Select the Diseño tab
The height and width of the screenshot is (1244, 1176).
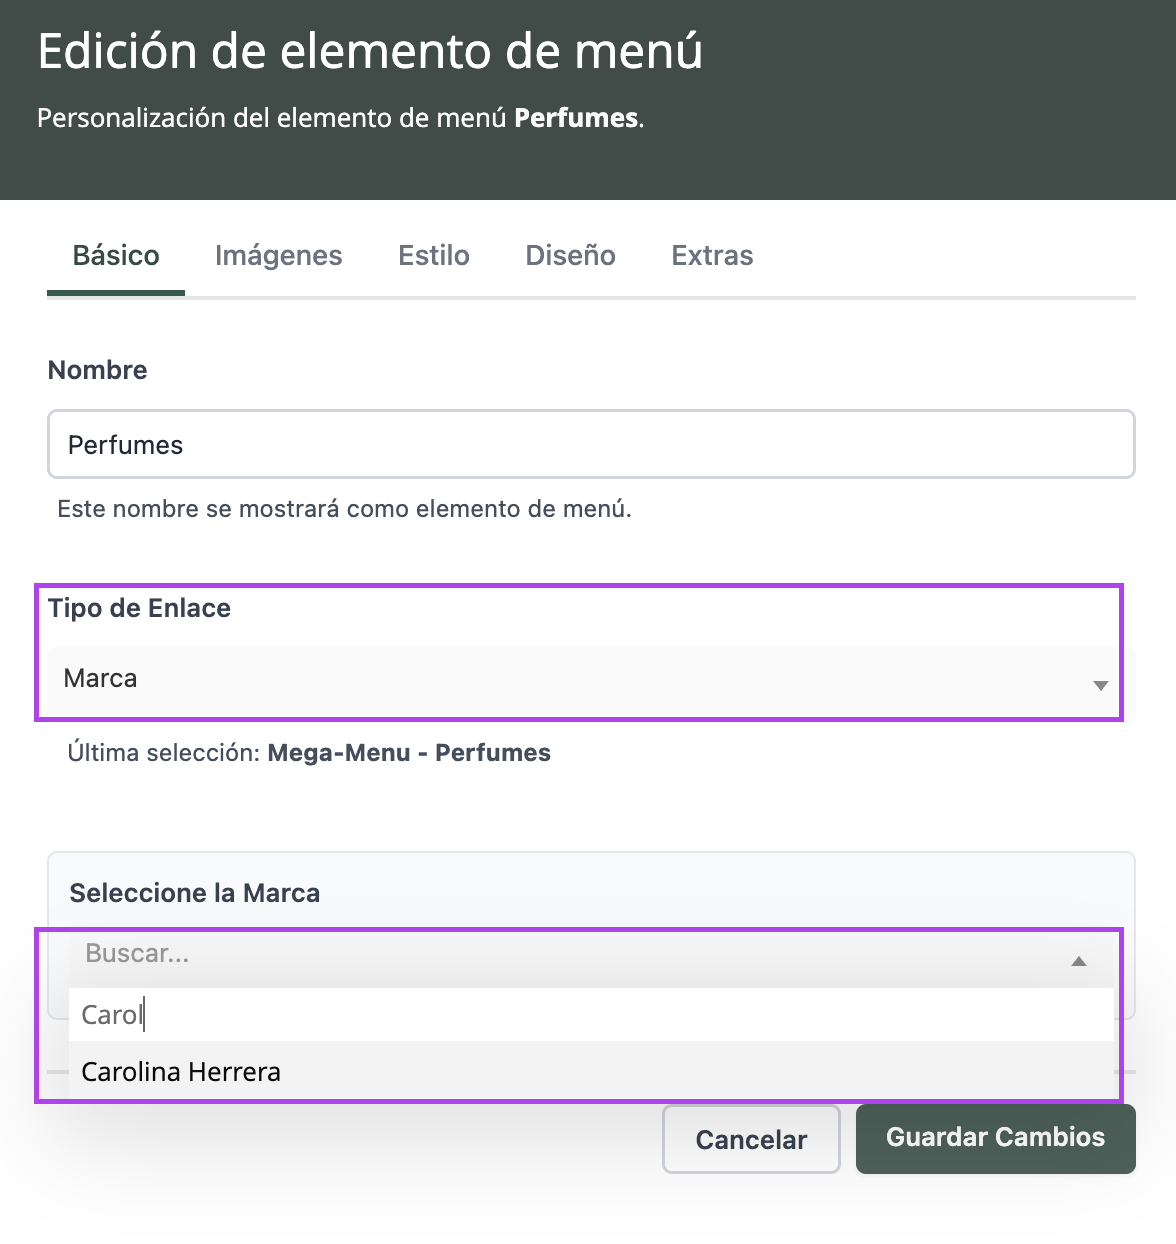click(570, 256)
